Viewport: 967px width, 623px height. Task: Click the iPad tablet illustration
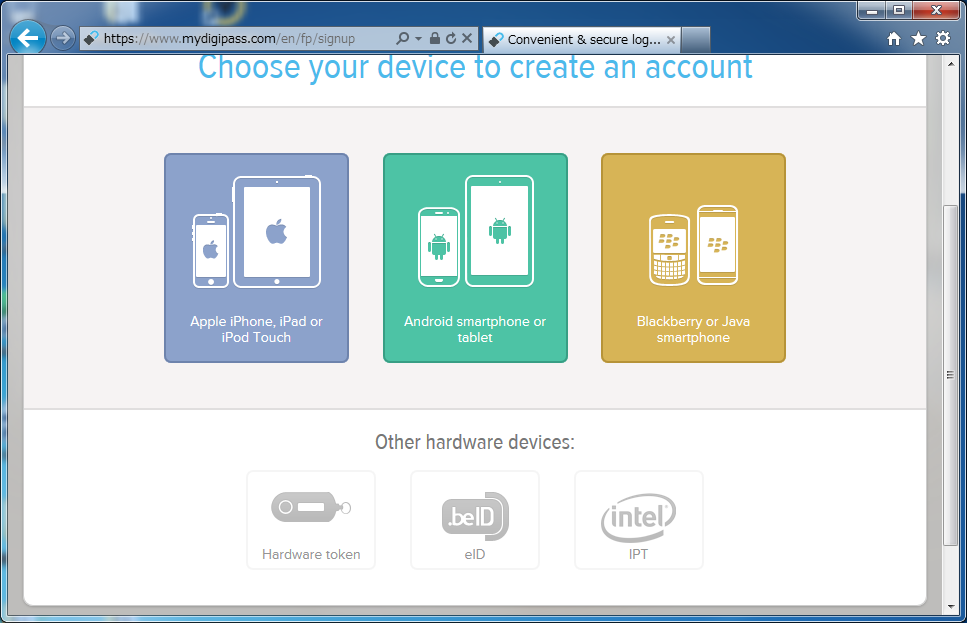coord(277,232)
